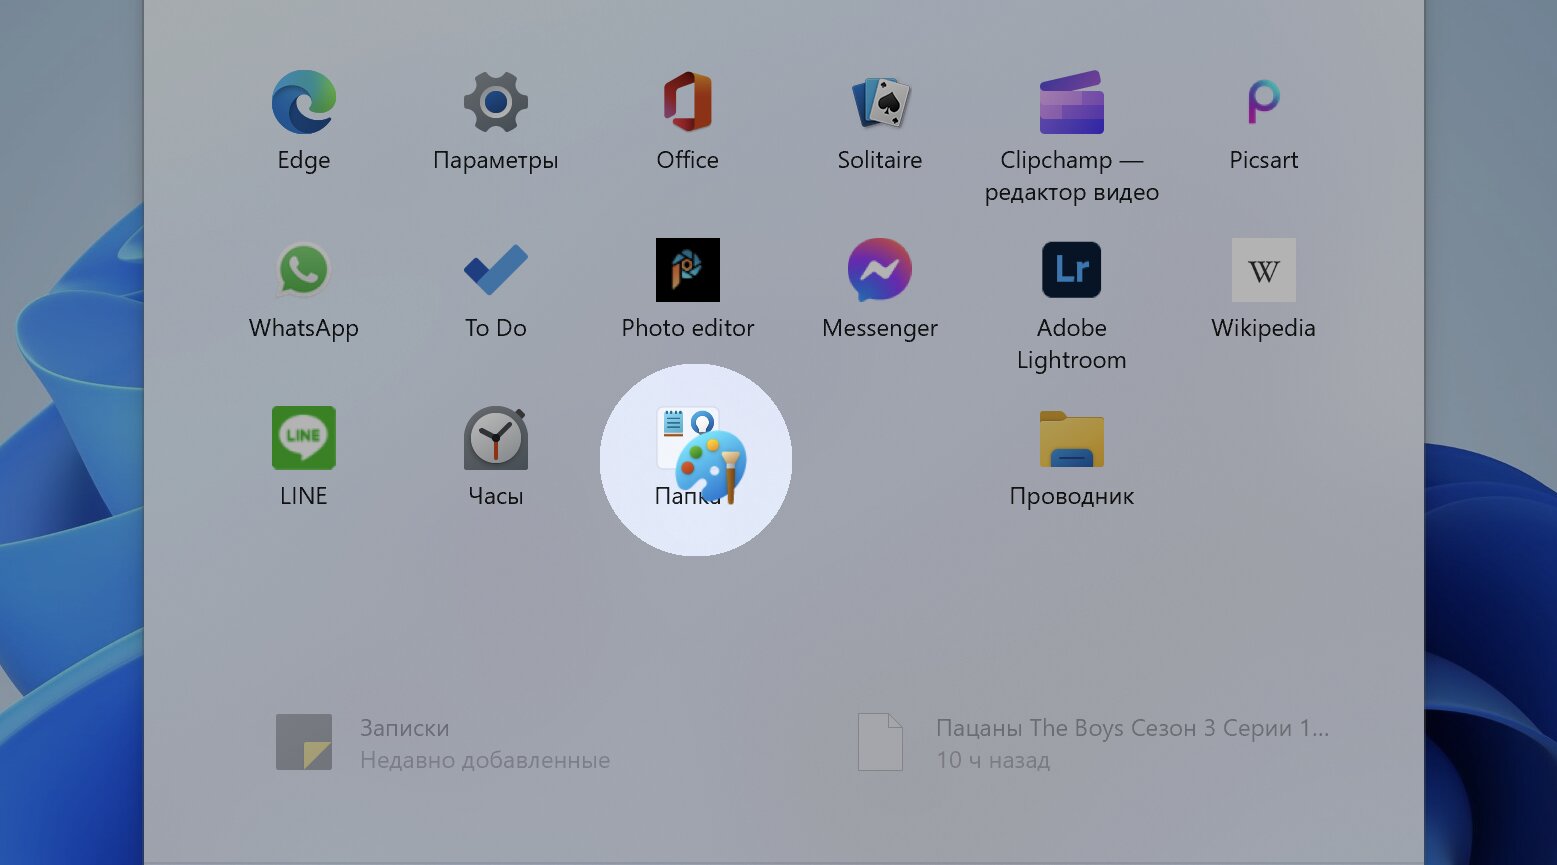Launch WhatsApp from pinned apps
The width and height of the screenshot is (1557, 865).
point(304,270)
